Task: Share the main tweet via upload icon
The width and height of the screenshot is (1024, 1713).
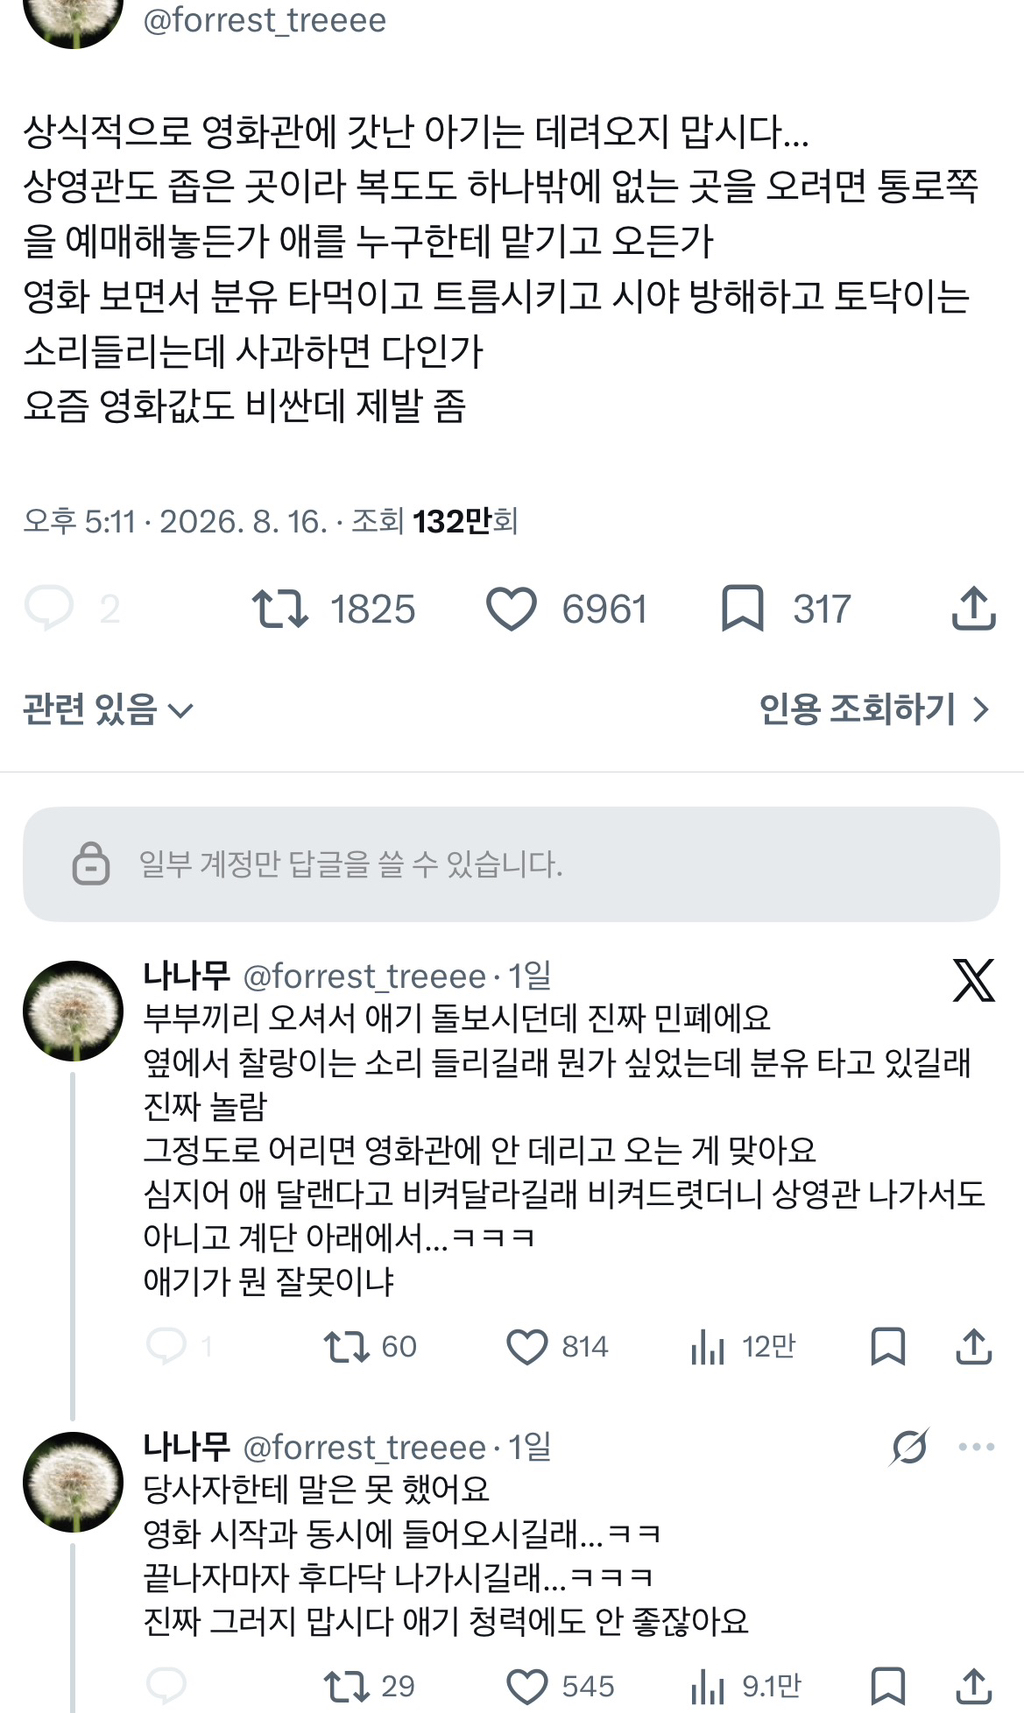Action: 973,608
